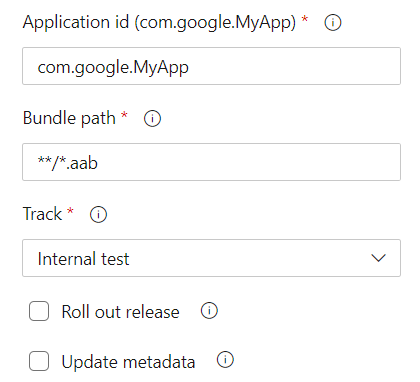Click the Update metadata label text

(x=128, y=362)
